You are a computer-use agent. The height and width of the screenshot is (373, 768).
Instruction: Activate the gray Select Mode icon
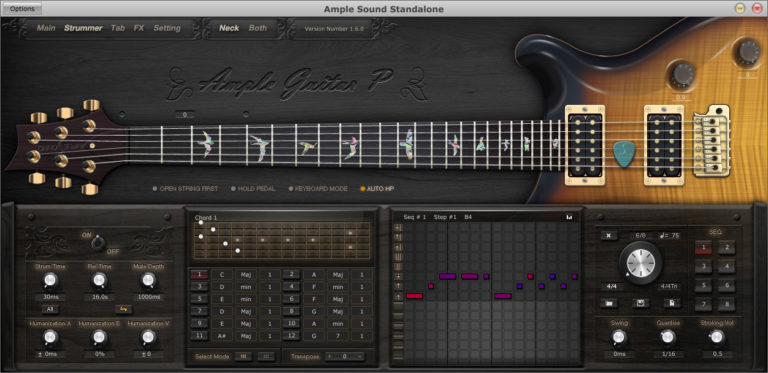(x=266, y=356)
